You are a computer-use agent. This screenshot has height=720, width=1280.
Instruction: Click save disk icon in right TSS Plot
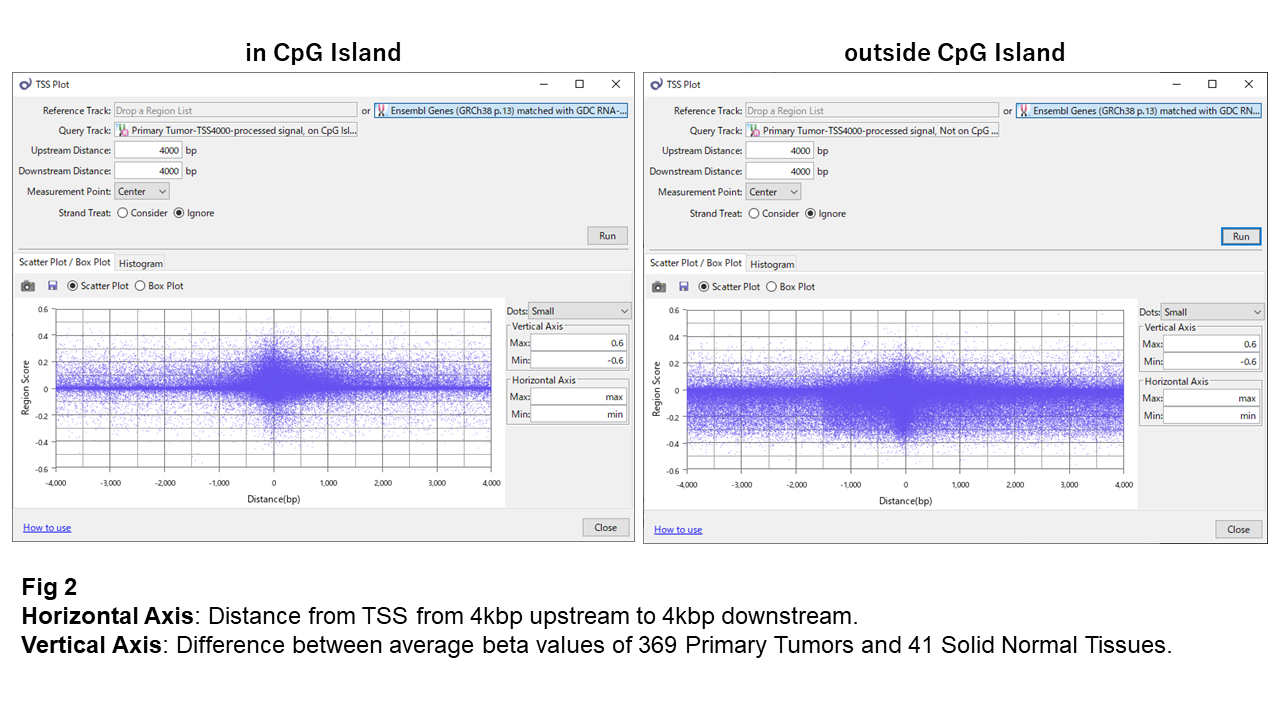683,287
